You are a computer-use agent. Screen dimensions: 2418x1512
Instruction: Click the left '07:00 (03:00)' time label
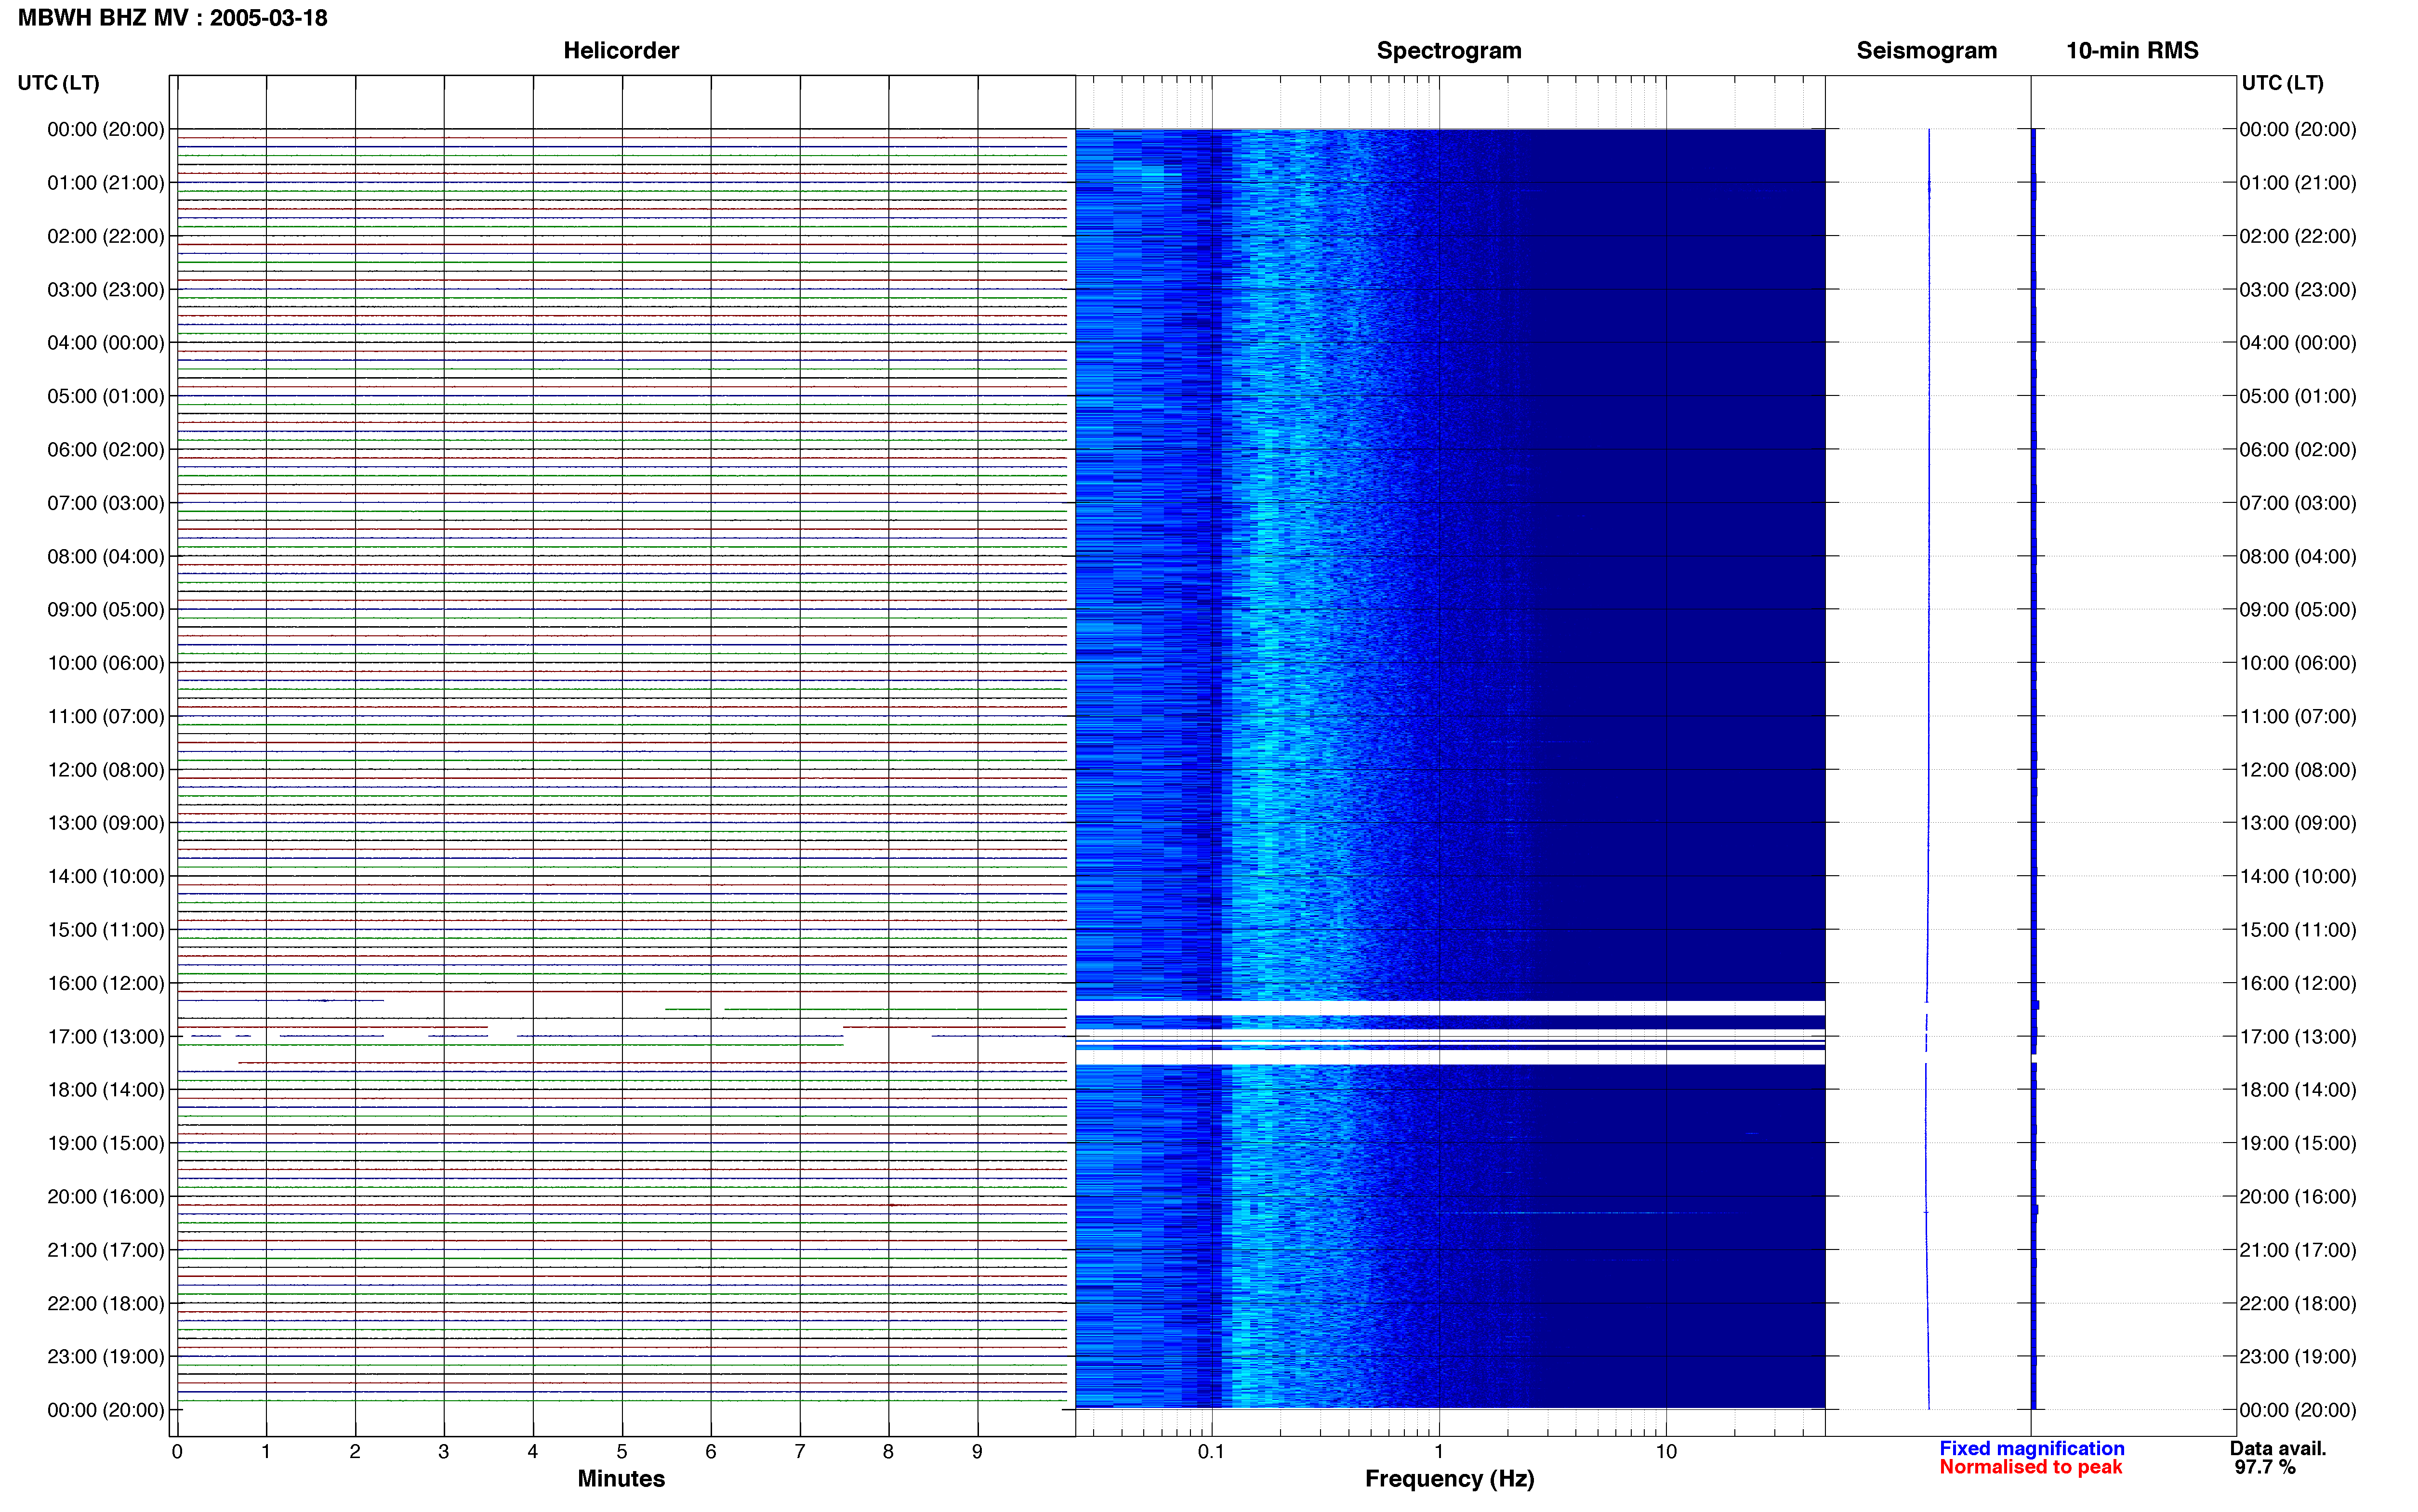point(106,503)
